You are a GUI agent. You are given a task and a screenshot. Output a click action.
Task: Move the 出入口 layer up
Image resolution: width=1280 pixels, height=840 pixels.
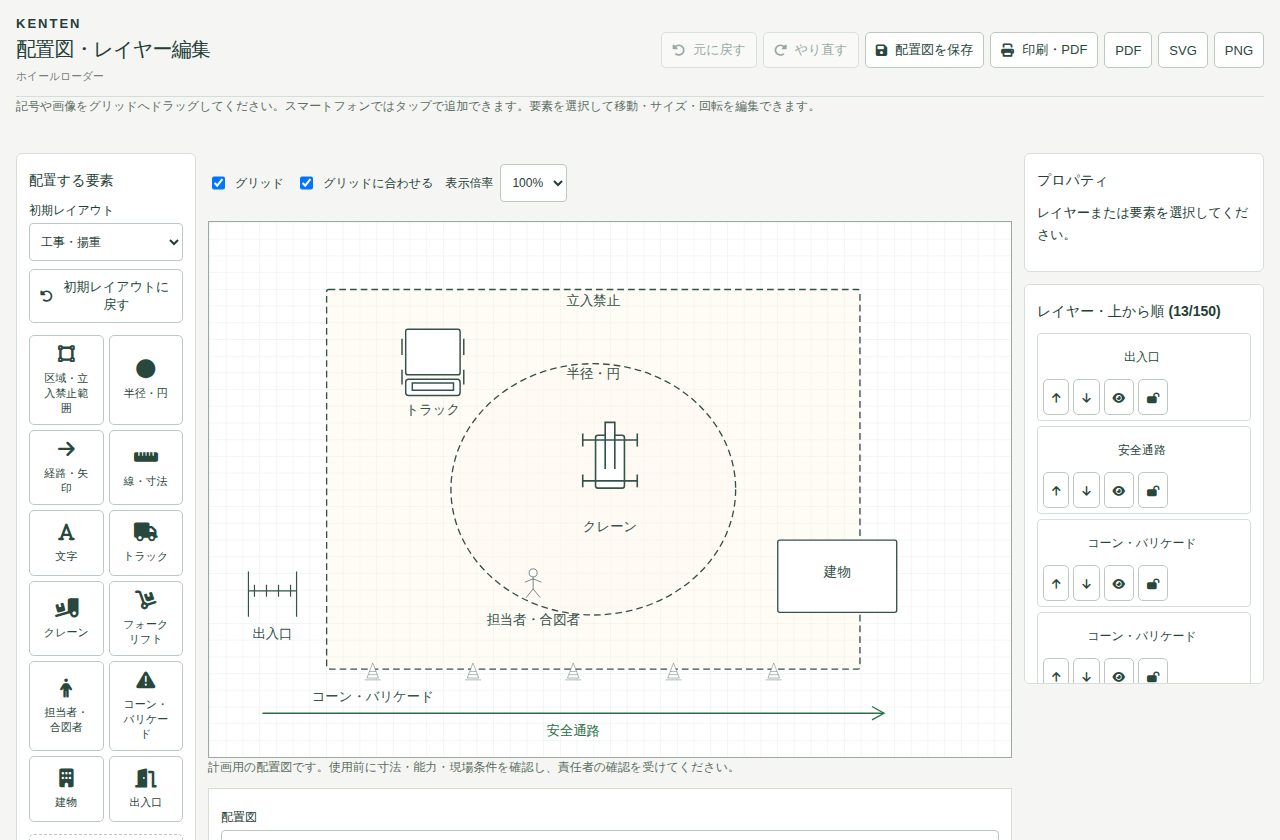tap(1056, 397)
